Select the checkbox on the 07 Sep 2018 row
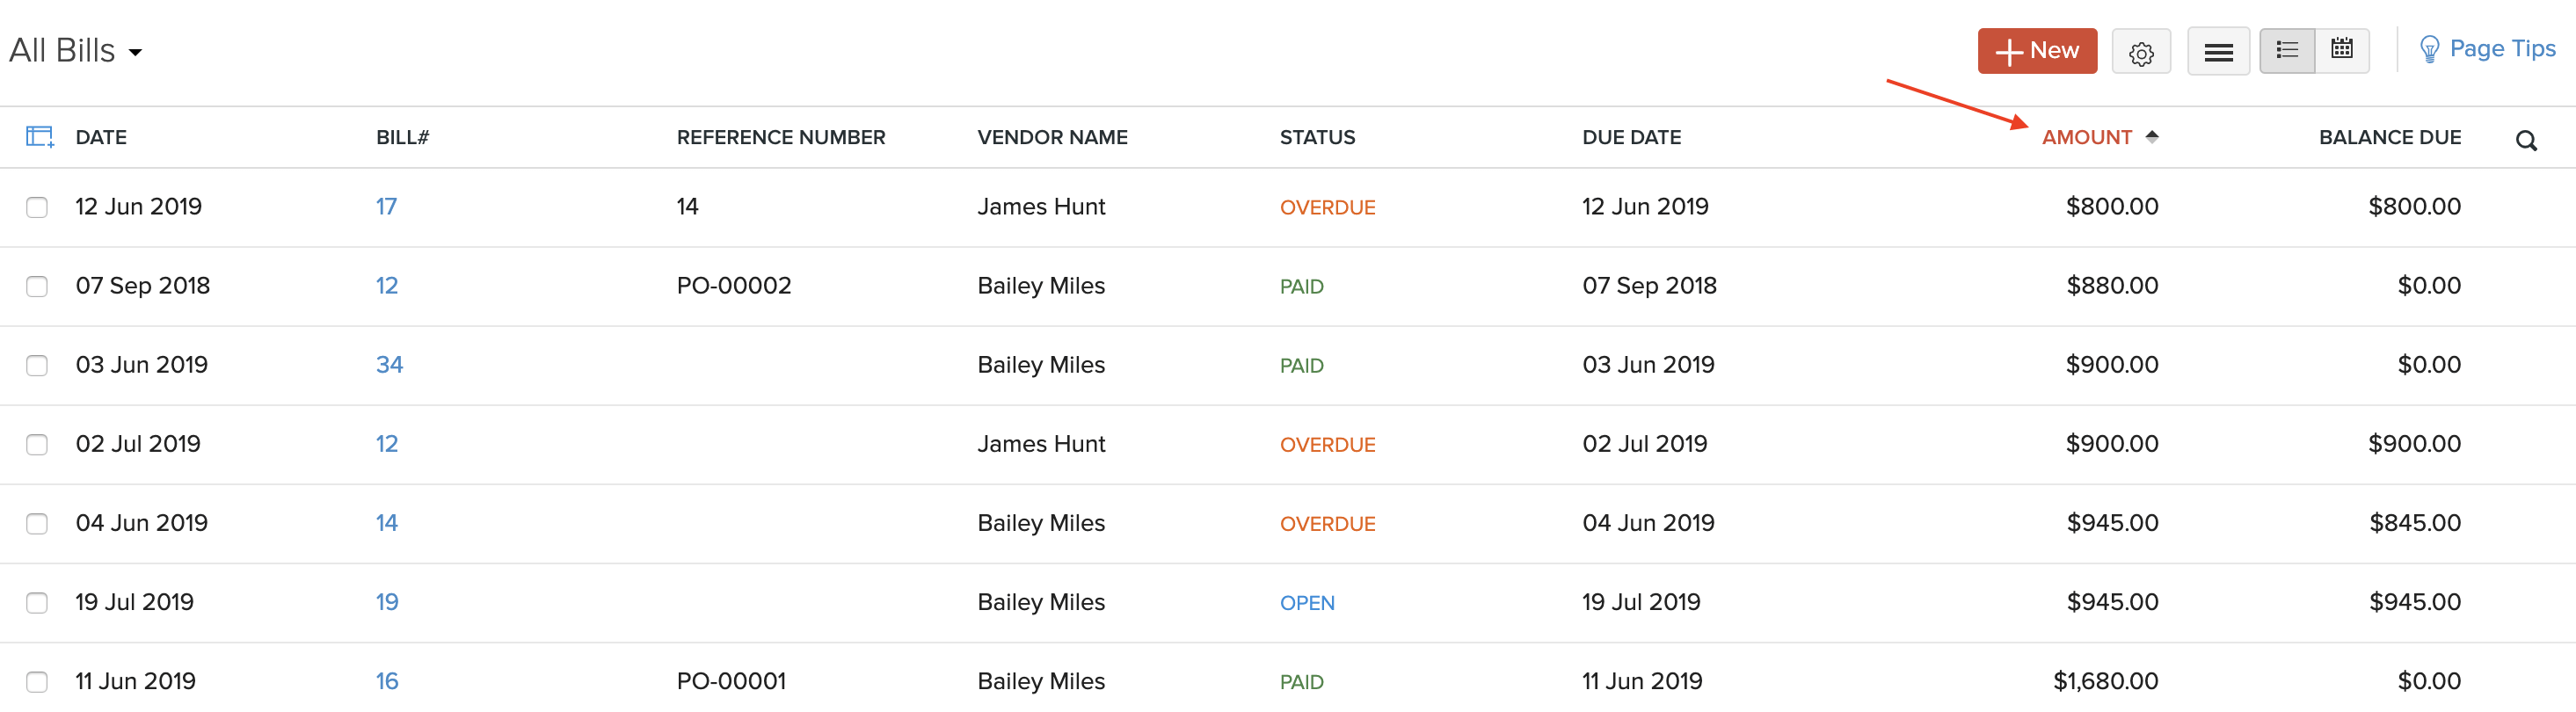The image size is (2576, 712). 37,287
